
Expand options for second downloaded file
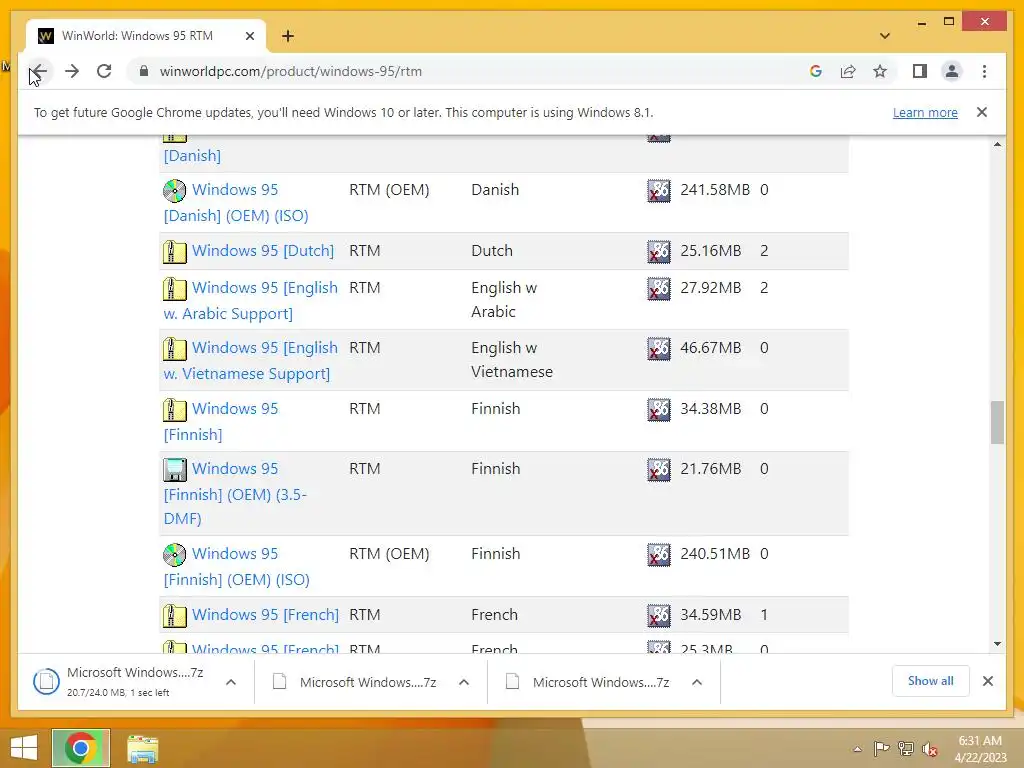pos(464,682)
